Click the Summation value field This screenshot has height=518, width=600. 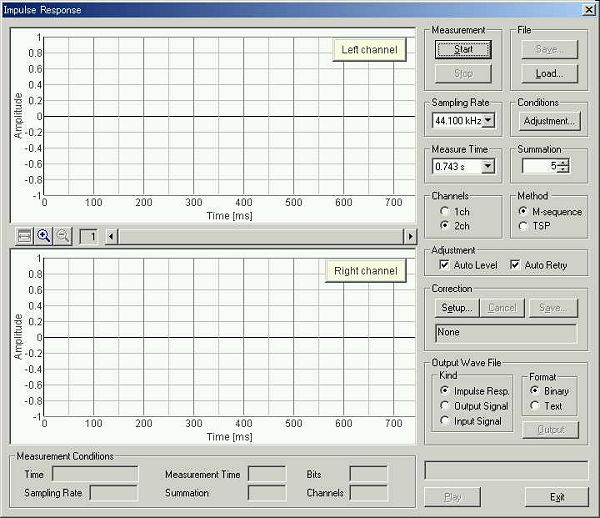click(x=540, y=166)
